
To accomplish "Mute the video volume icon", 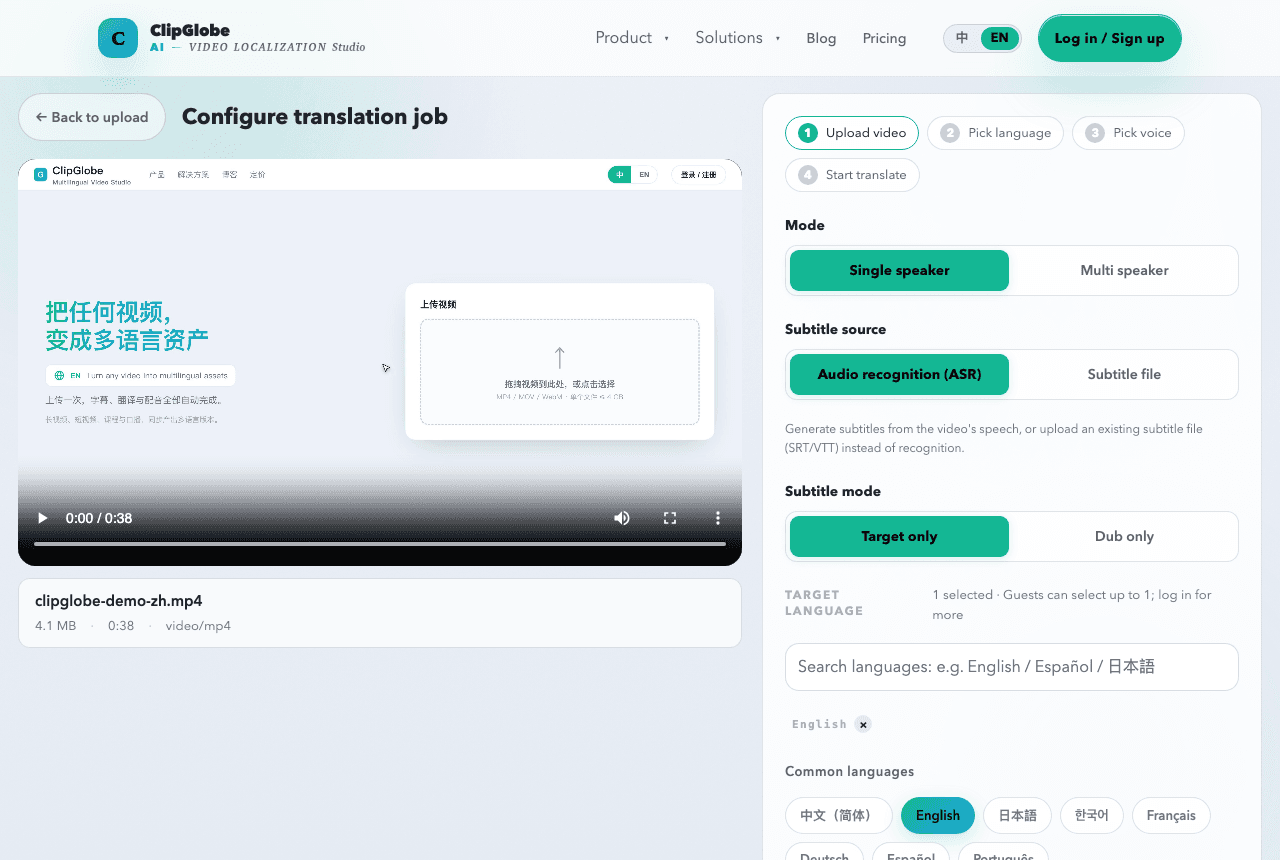I will coord(622,518).
